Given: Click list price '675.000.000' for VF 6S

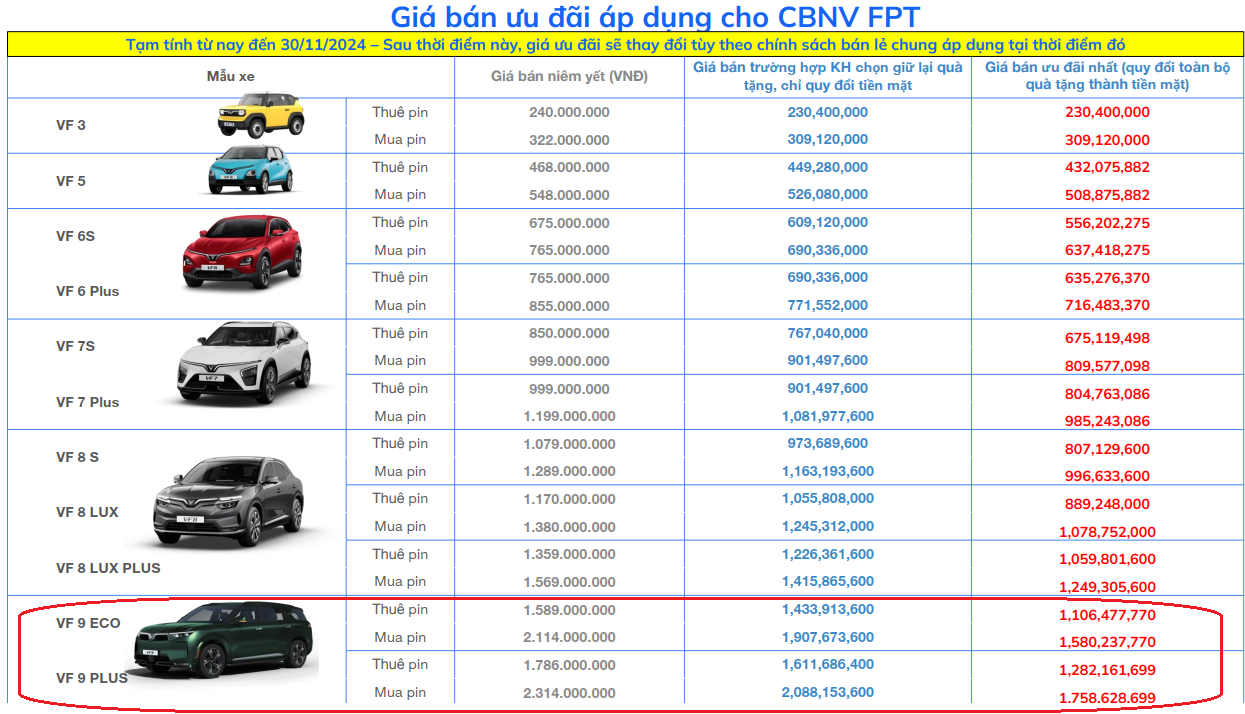Looking at the screenshot, I should (569, 223).
